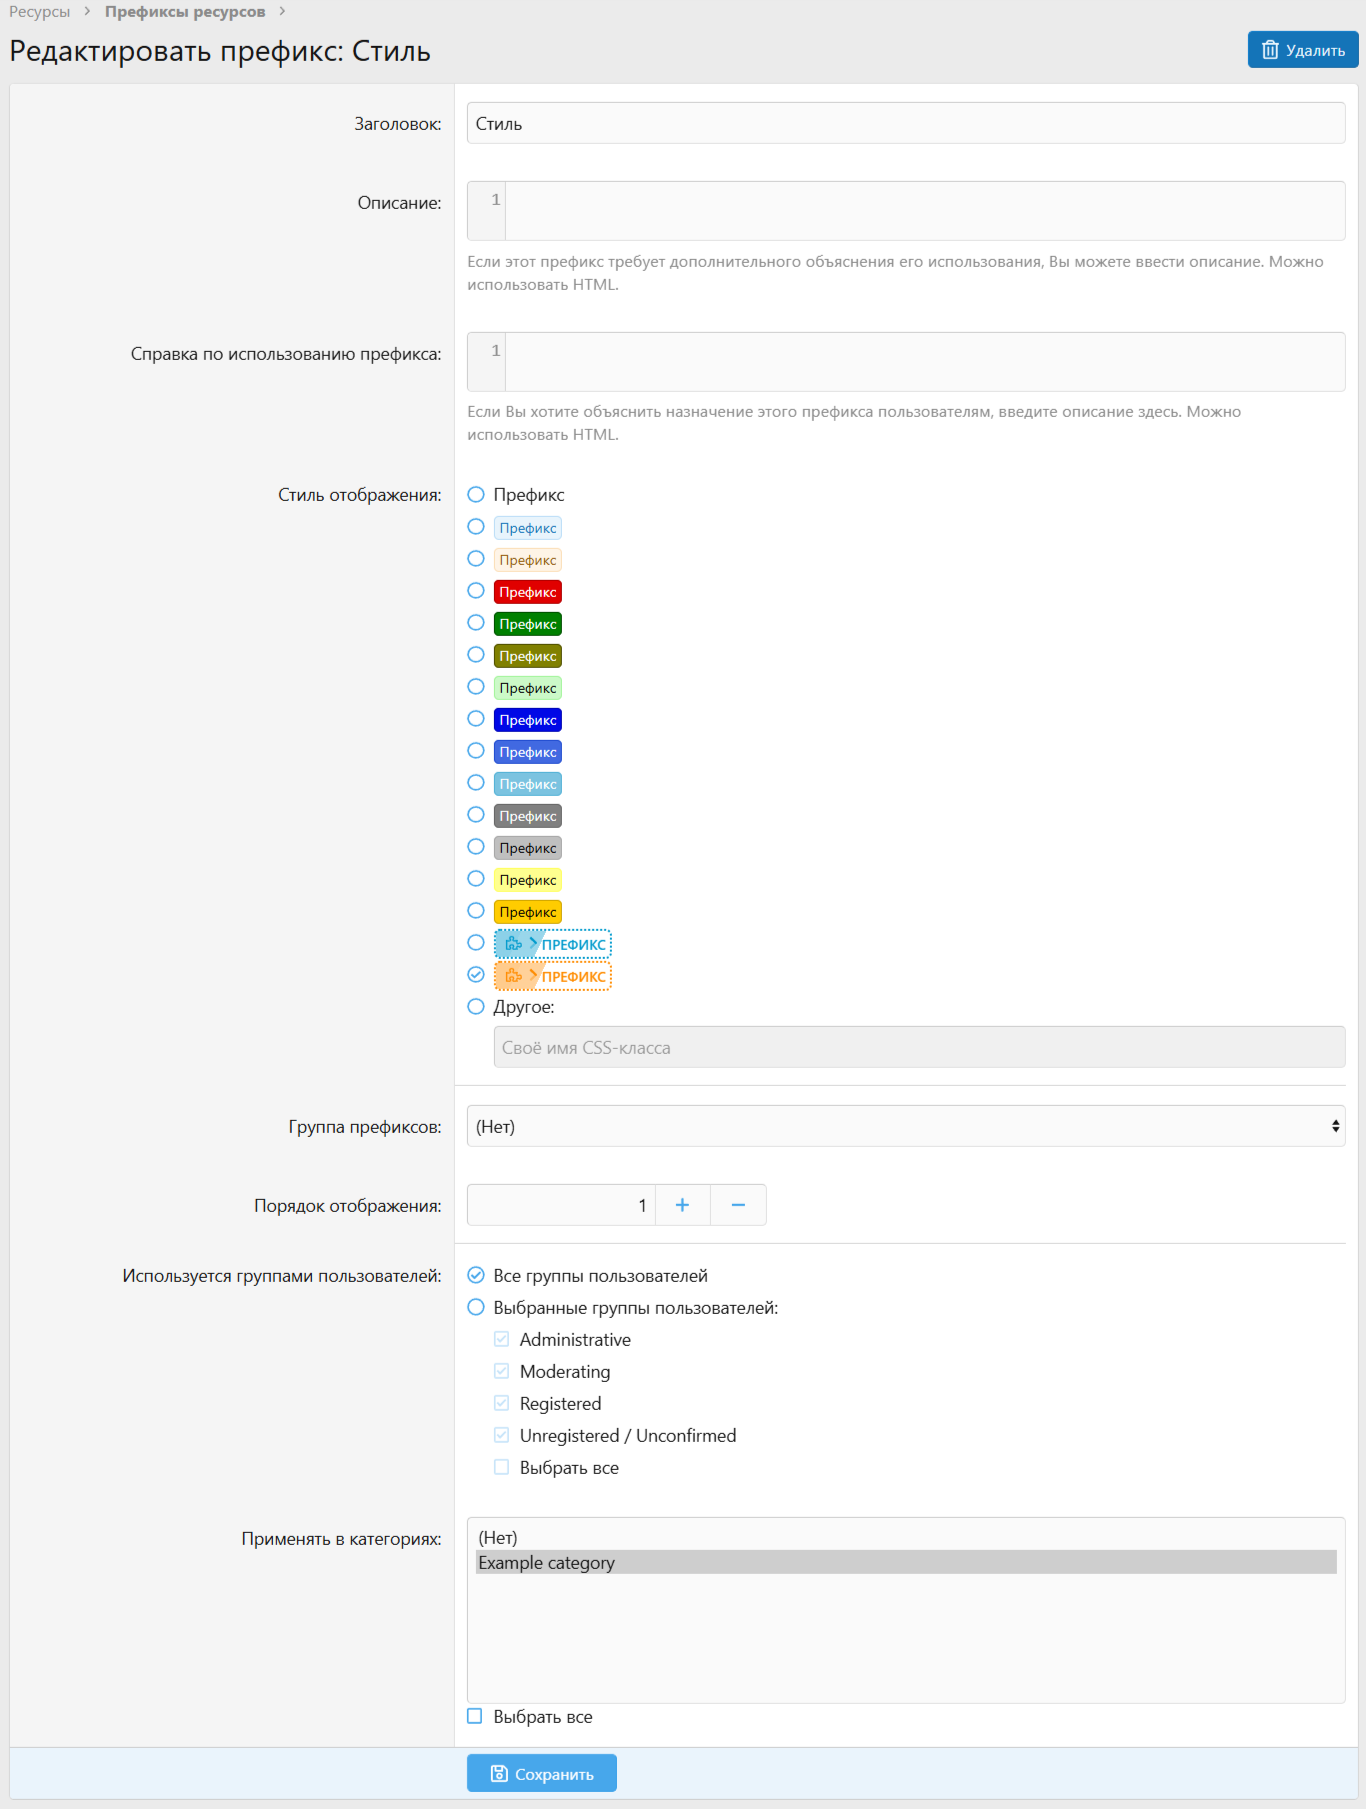This screenshot has width=1366, height=1809.
Task: Select the Другое display style radio
Action: coord(476,1007)
